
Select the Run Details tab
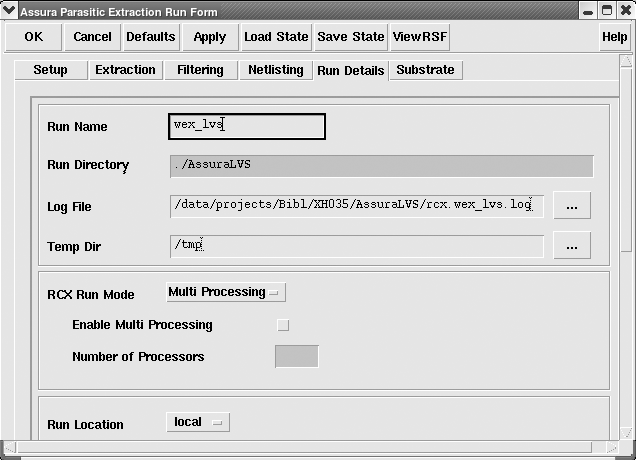click(351, 71)
